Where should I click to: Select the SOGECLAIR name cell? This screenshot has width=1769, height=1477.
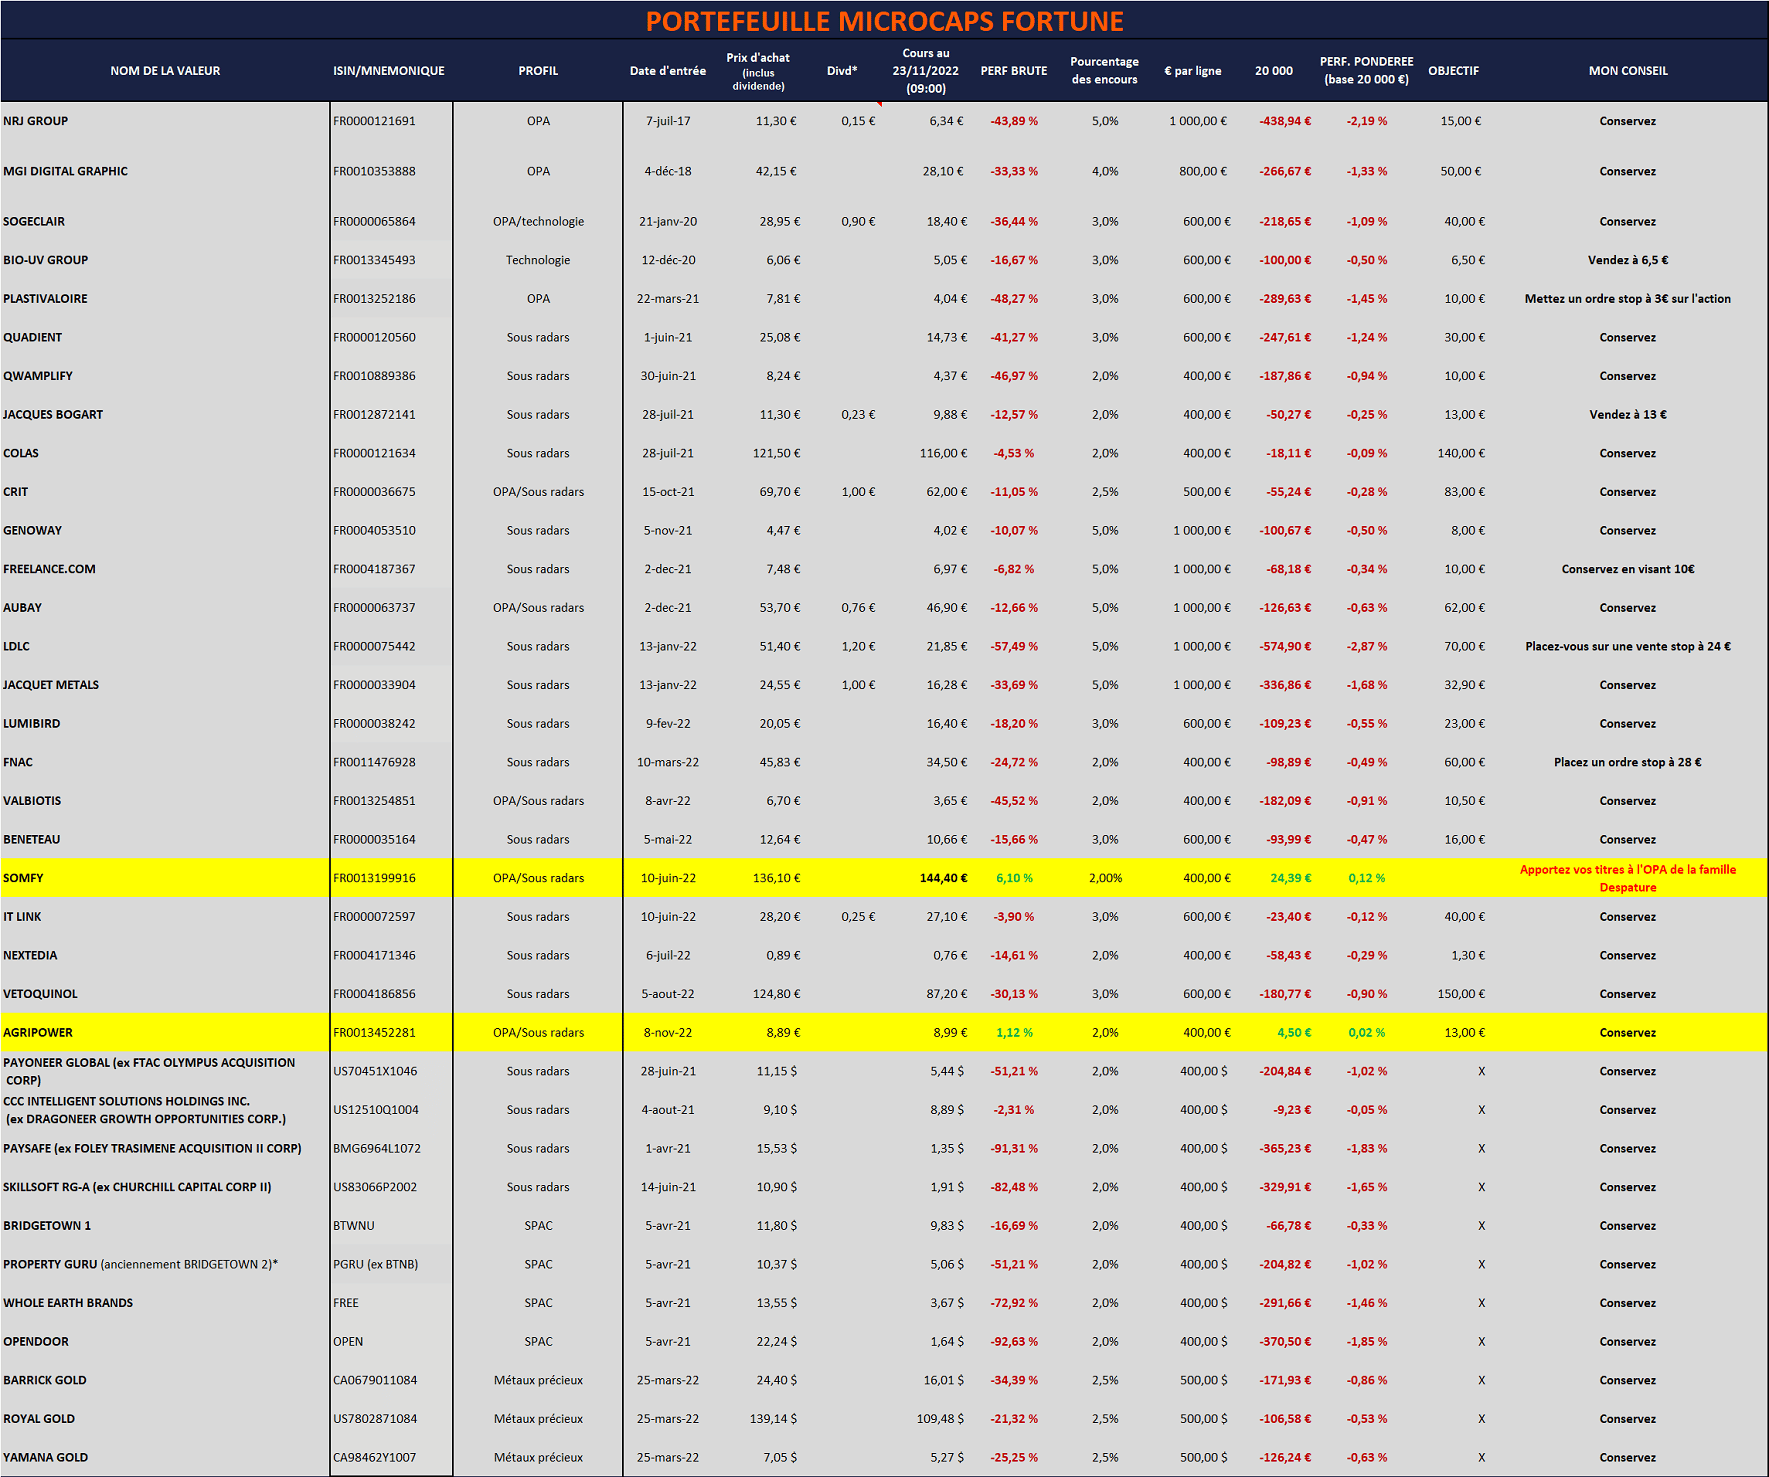[34, 221]
